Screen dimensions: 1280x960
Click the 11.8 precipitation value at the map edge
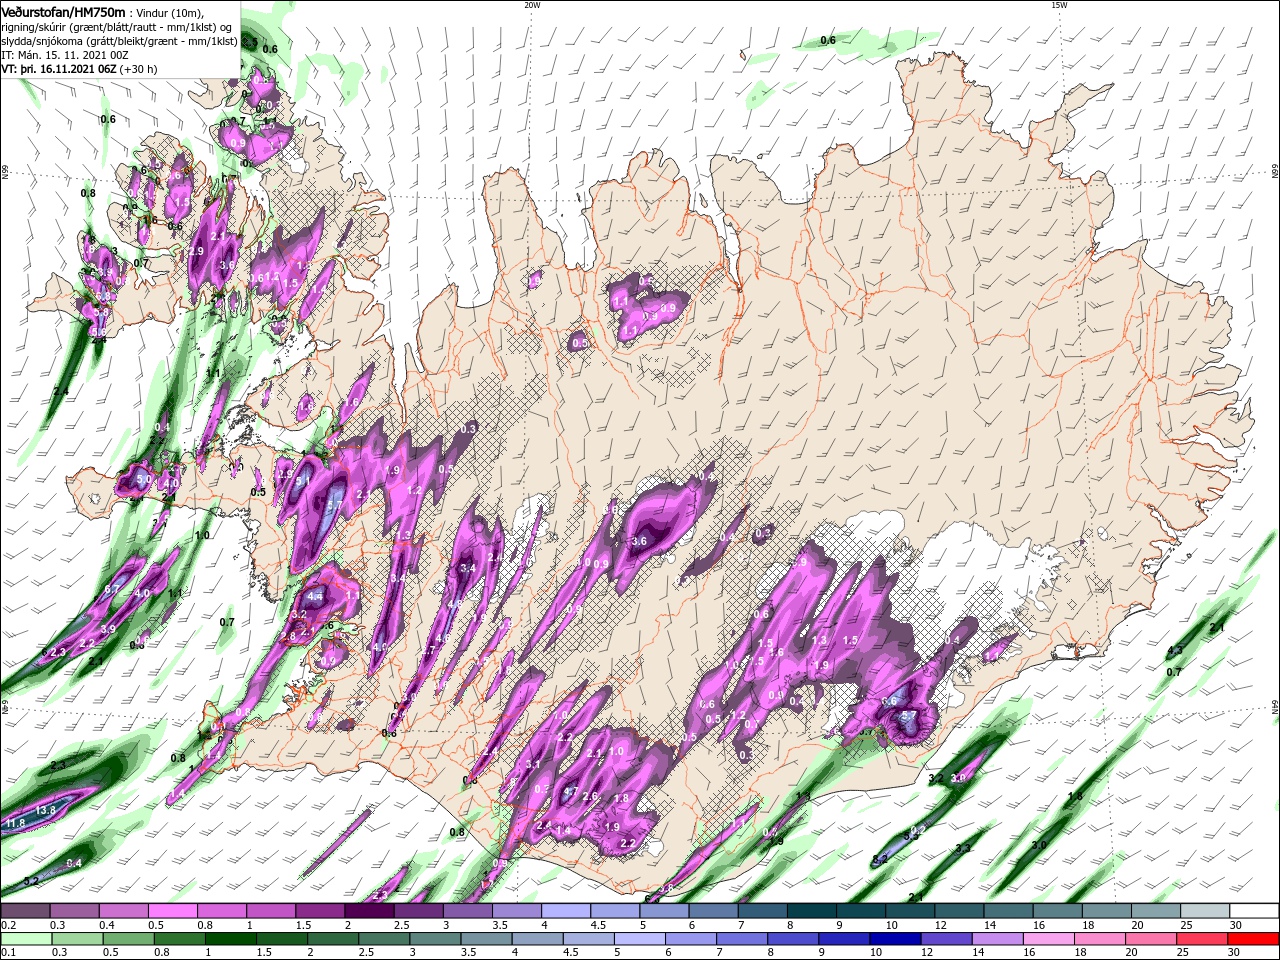[14, 824]
